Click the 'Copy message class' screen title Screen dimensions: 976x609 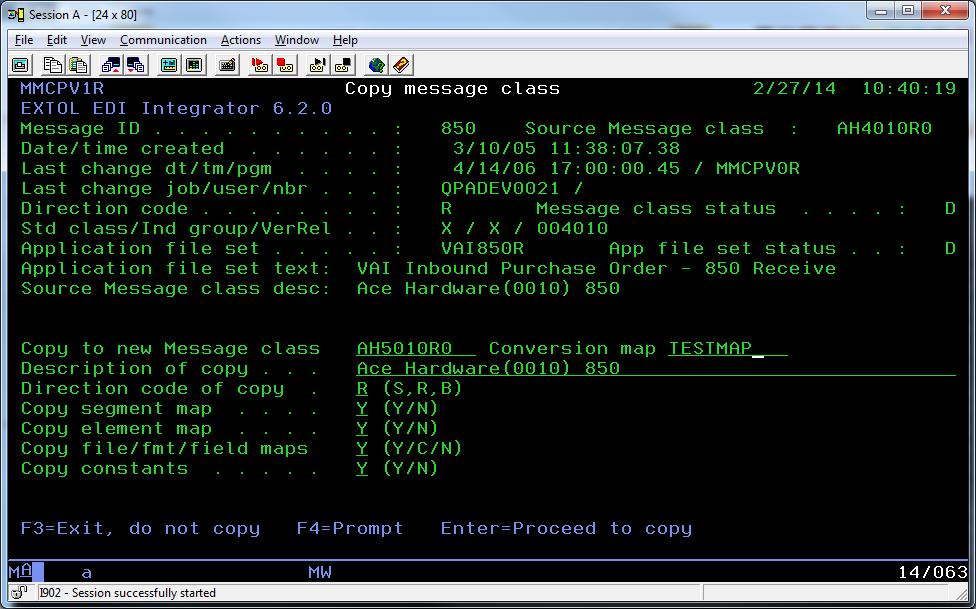453,88
